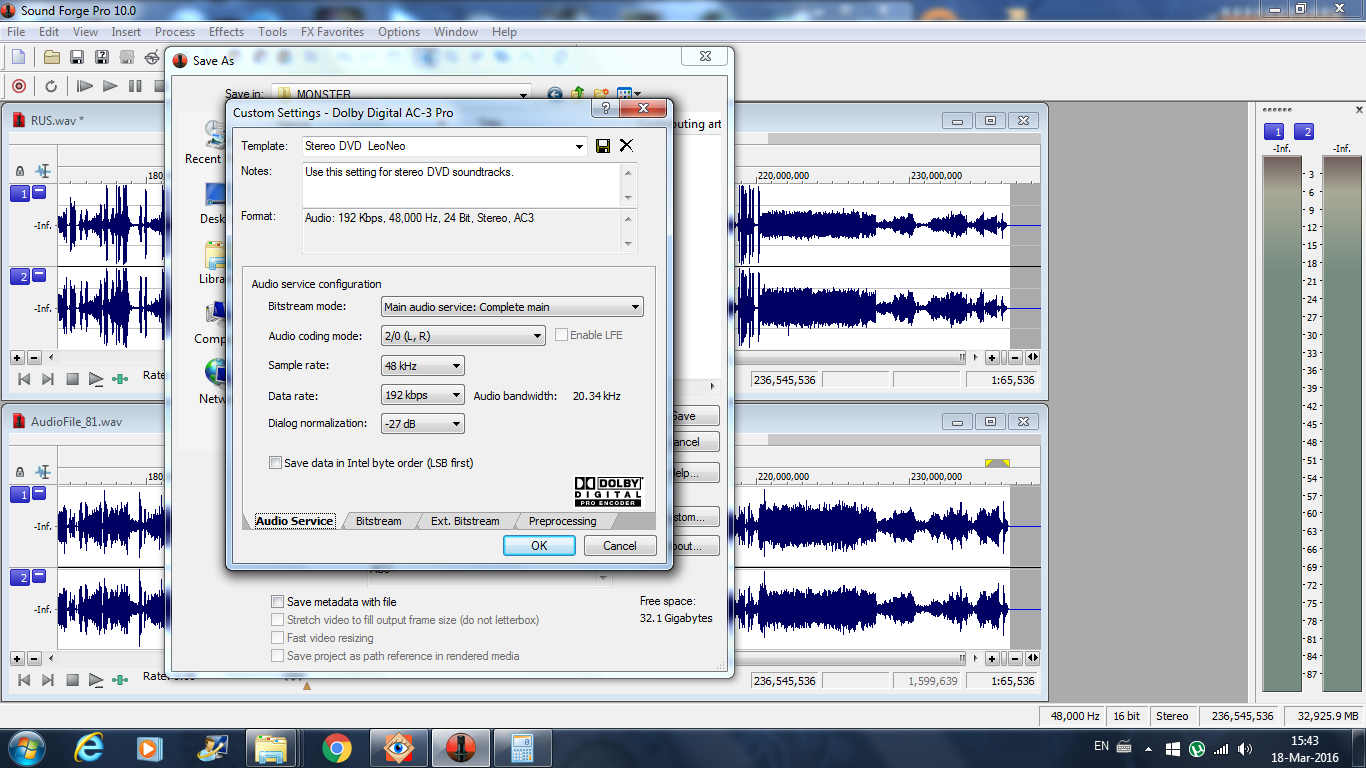Delete the template with the X icon
The image size is (1366, 768).
tap(626, 146)
